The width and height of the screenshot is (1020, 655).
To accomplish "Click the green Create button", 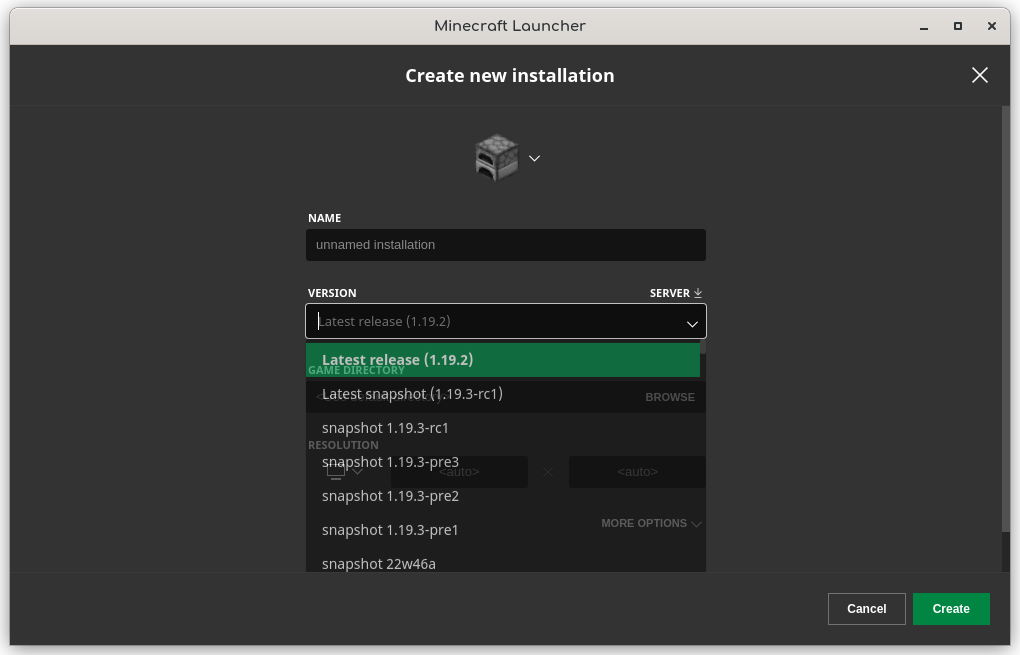I will tap(950, 609).
